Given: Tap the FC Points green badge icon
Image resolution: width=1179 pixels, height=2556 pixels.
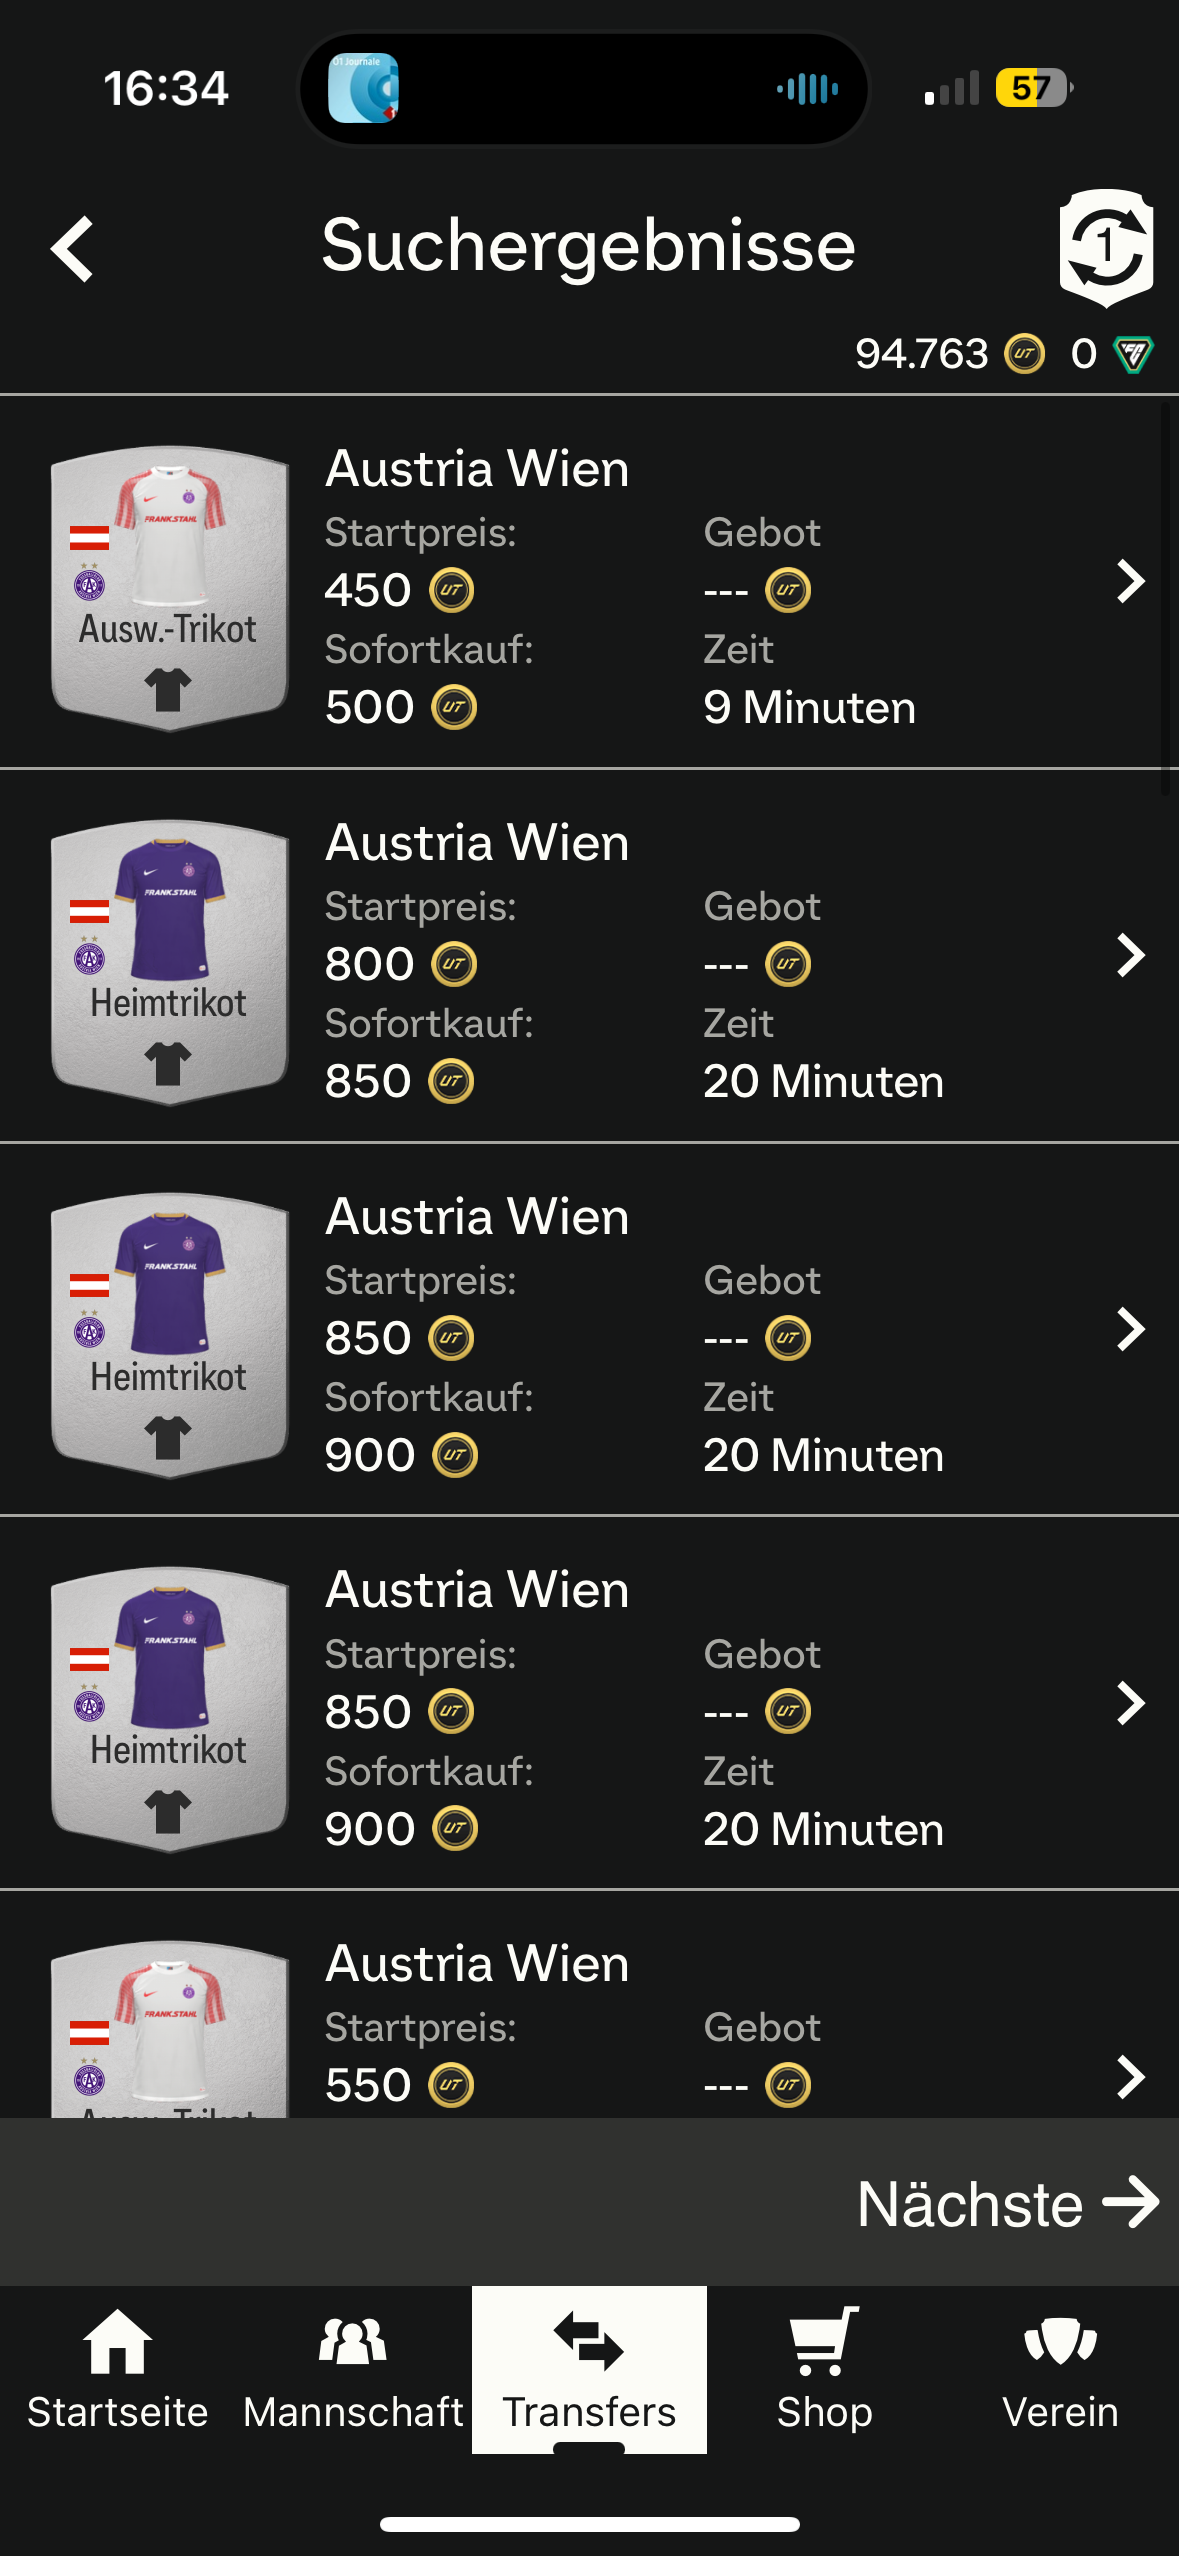Looking at the screenshot, I should click(1133, 354).
